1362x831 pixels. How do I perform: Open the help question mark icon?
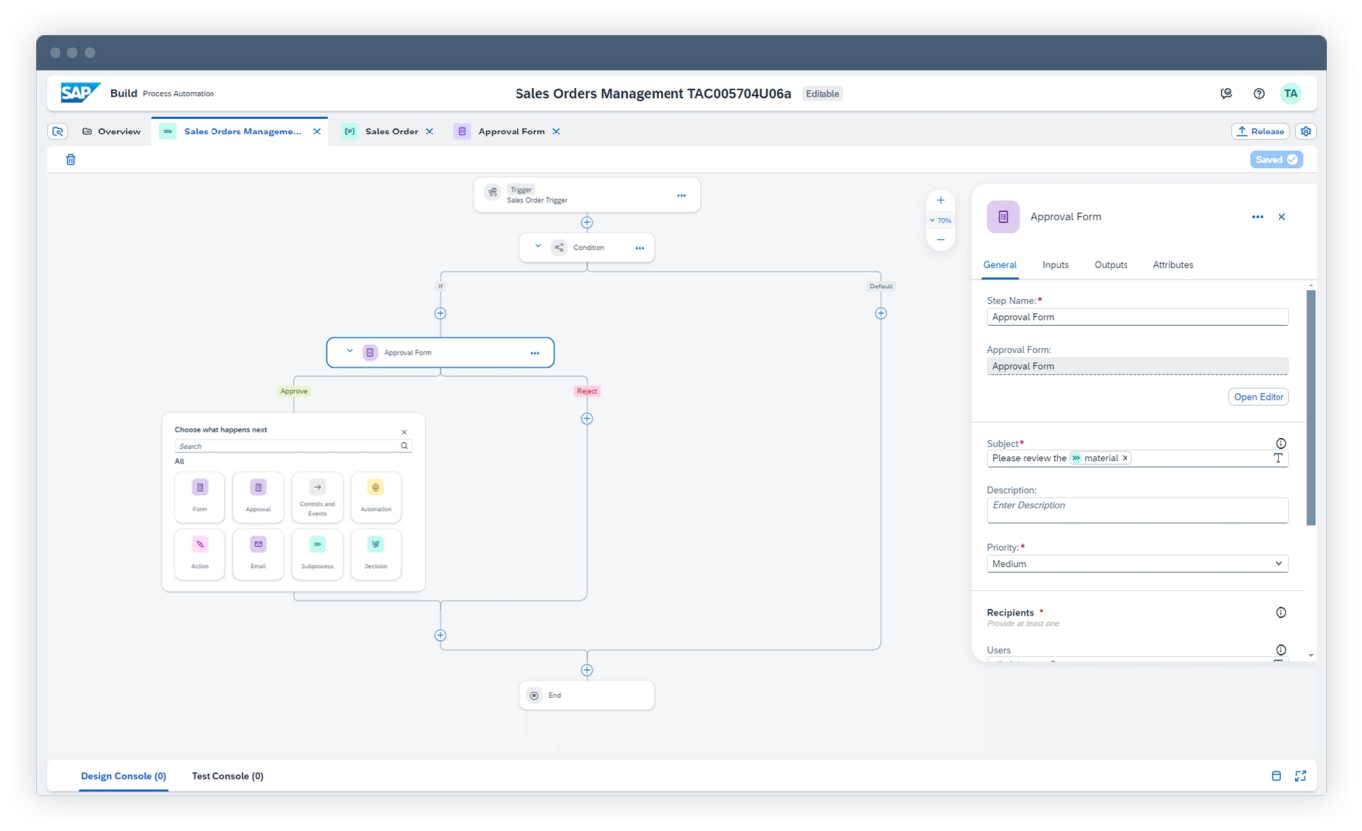pos(1259,94)
